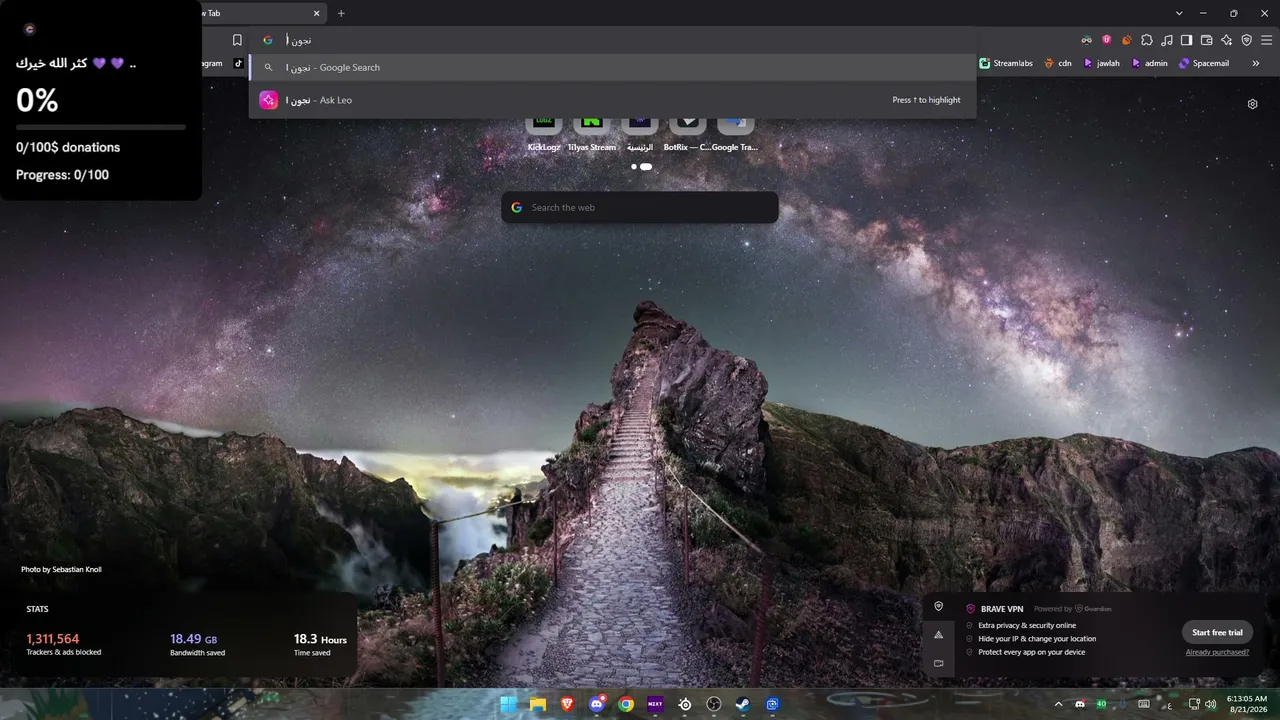Click the circular logo in donation overlay
Image resolution: width=1280 pixels, height=720 pixels.
29,30
